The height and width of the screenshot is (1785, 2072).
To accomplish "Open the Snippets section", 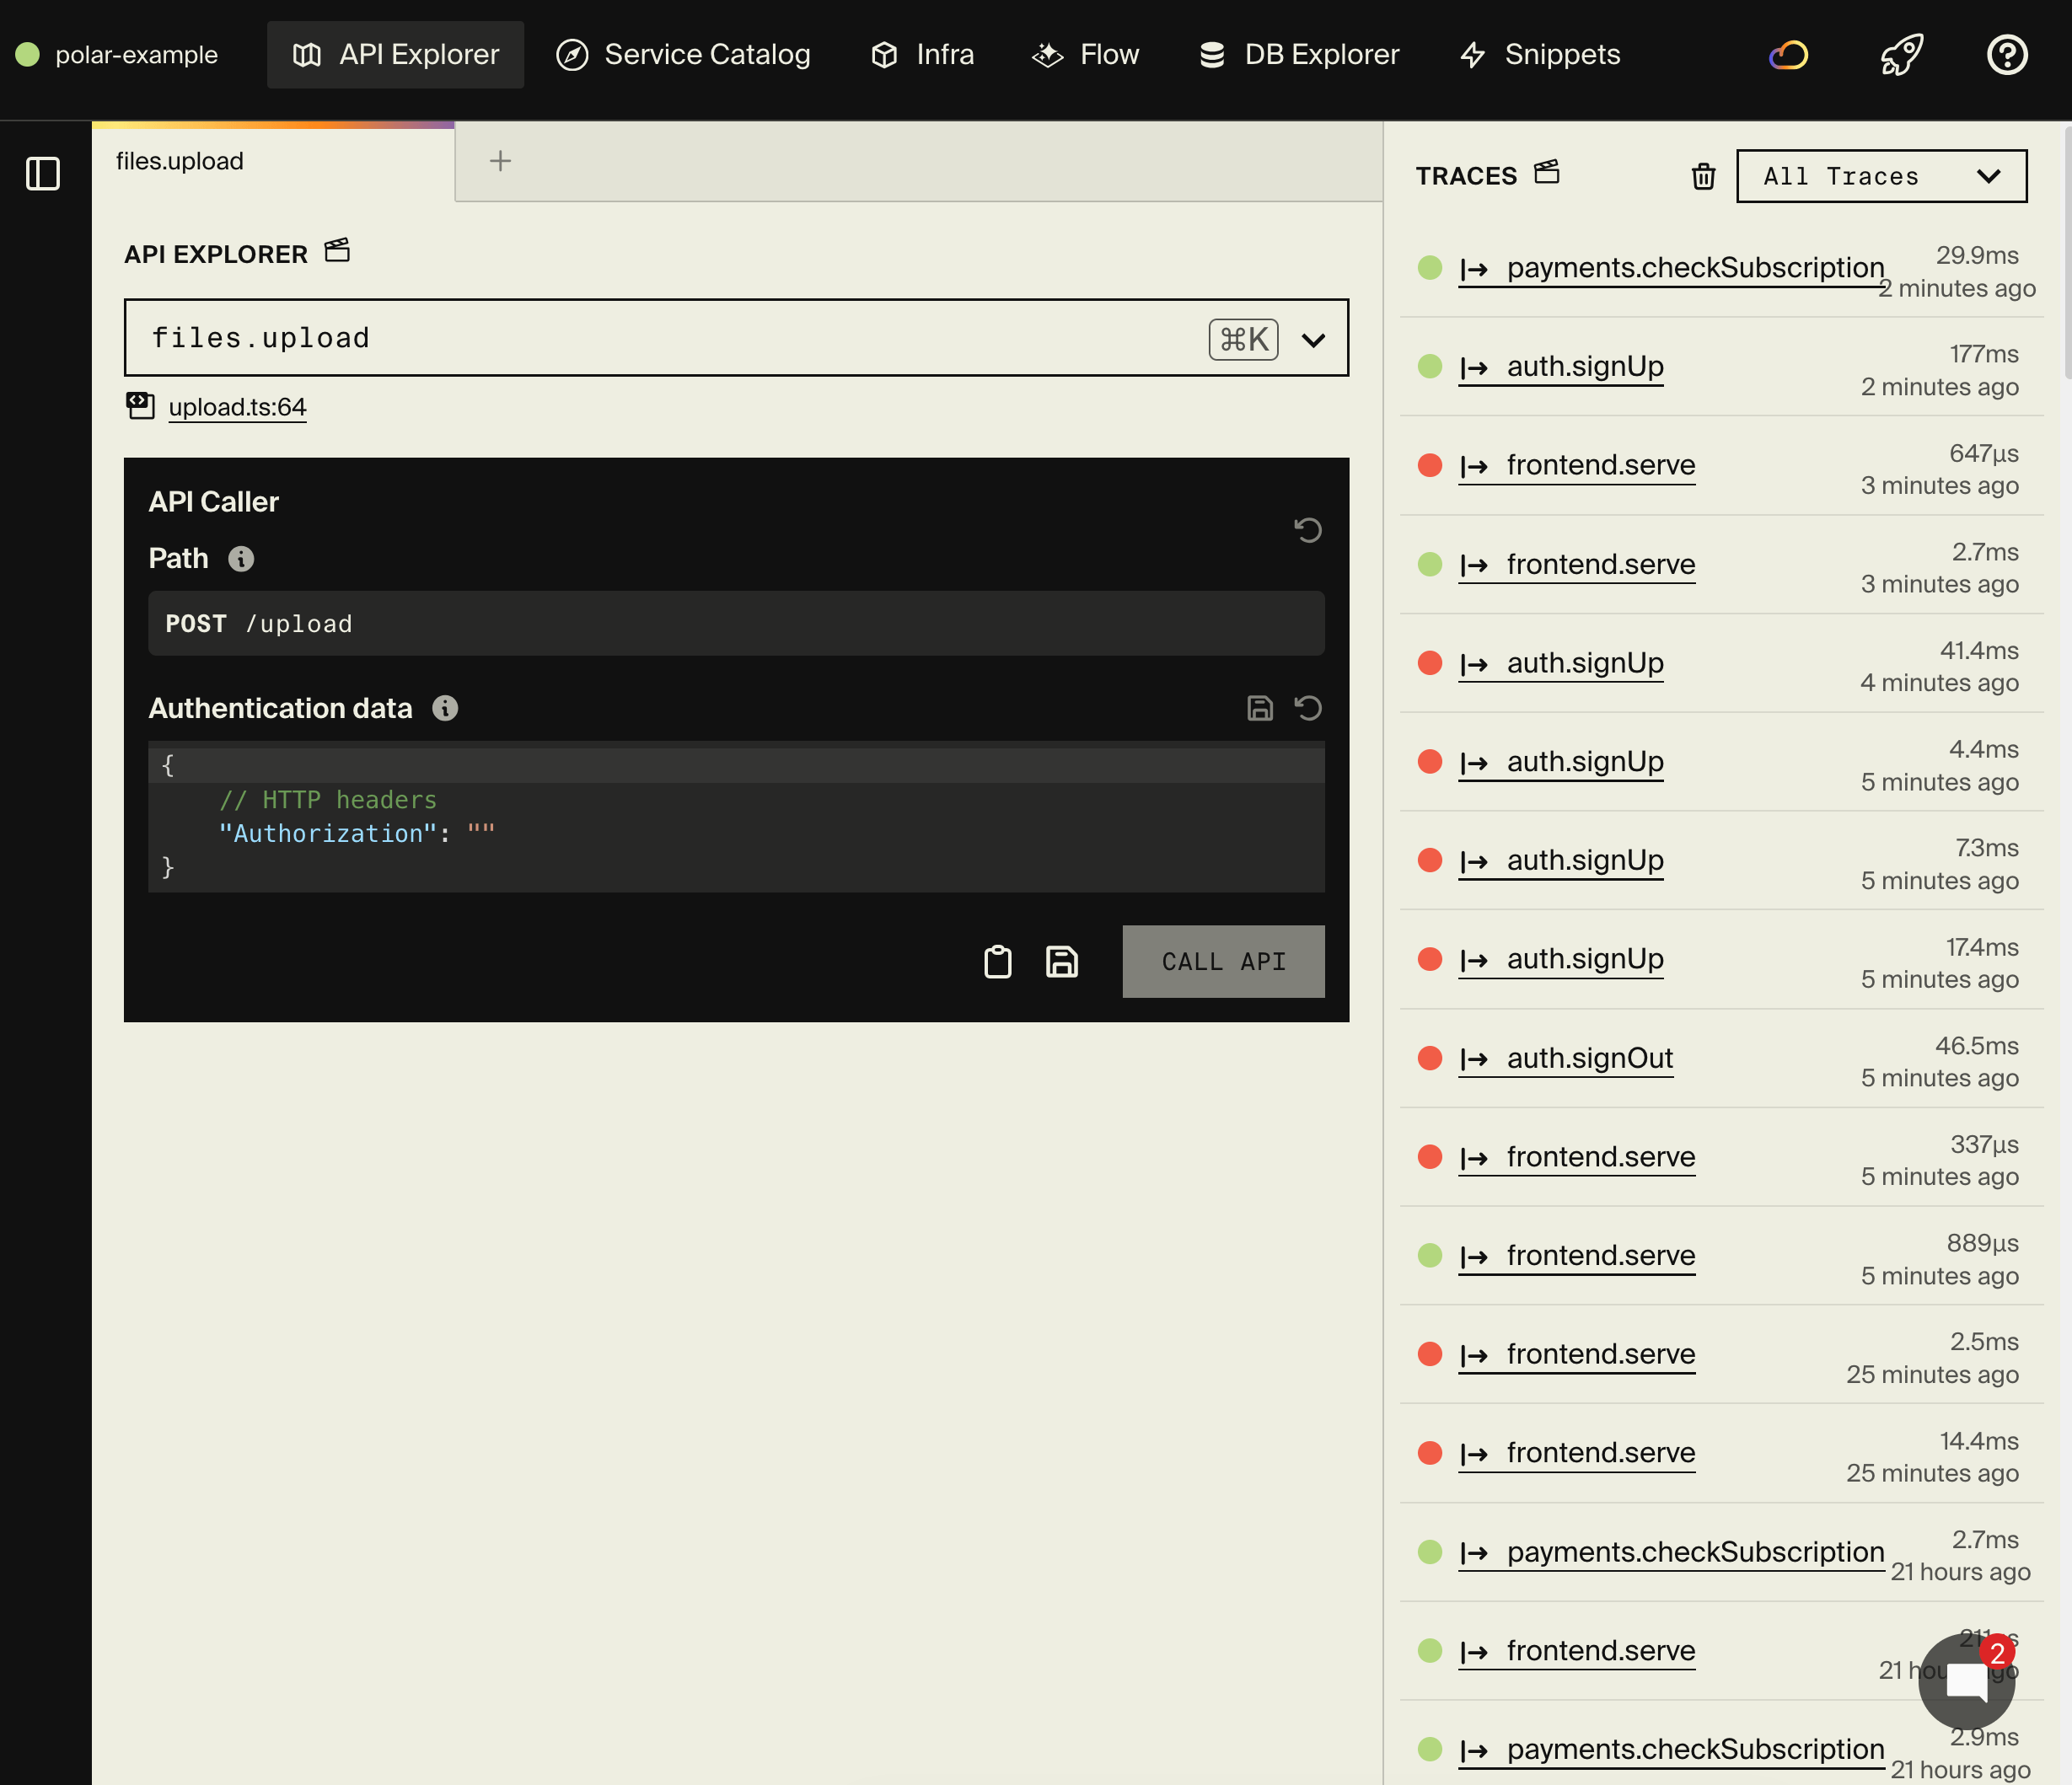I will pos(1539,54).
